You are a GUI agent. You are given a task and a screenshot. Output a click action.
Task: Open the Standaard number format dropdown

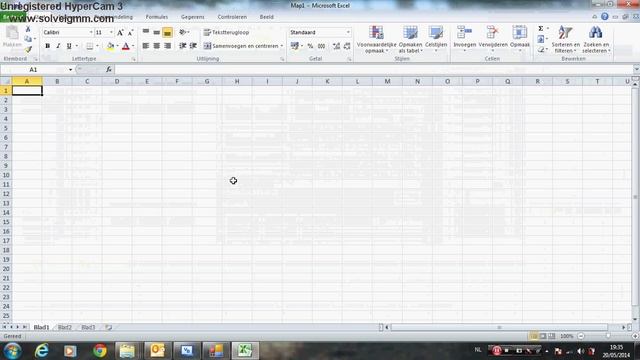(348, 32)
